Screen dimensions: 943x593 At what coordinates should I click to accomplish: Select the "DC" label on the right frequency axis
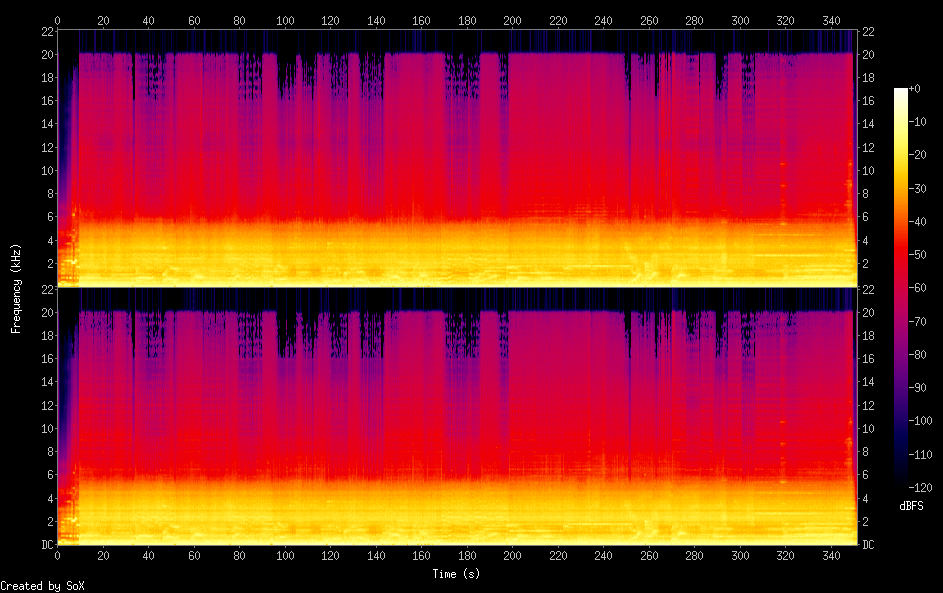point(869,544)
